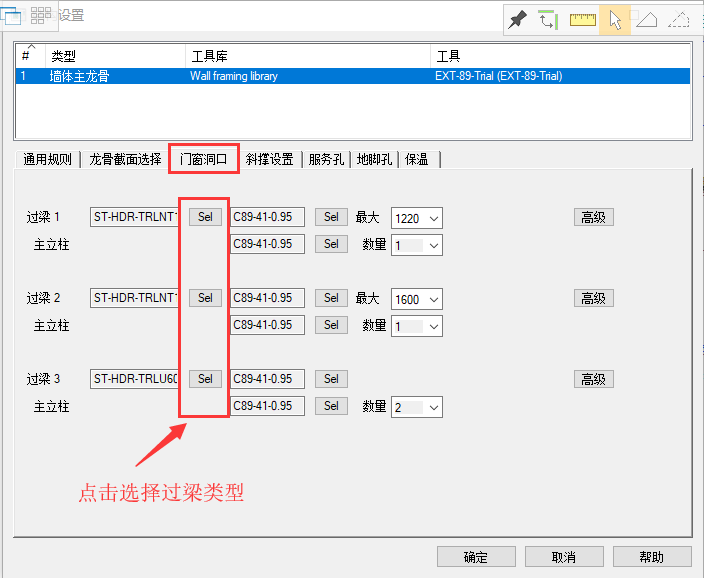Click Sel for 过梁 3 section C89-41-0.95
The image size is (704, 578).
pos(331,379)
